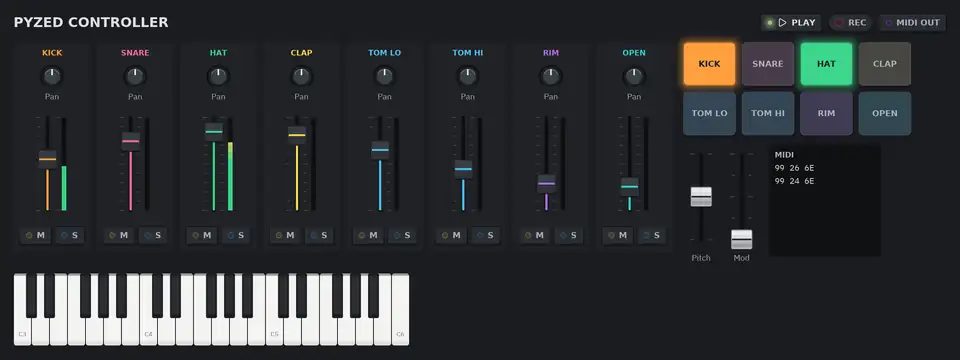Image resolution: width=960 pixels, height=360 pixels.
Task: Click the Pitch wheel slider handle
Action: click(x=701, y=197)
